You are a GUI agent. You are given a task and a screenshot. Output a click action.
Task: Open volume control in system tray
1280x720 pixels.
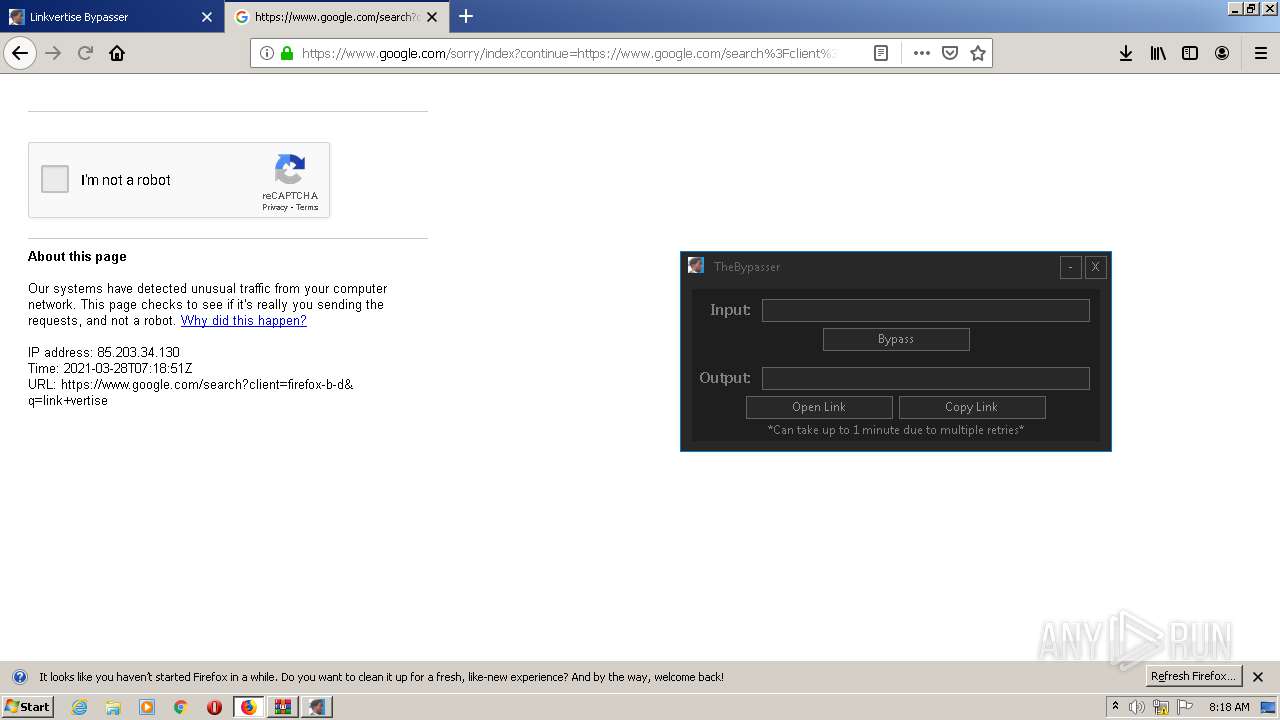point(1137,707)
